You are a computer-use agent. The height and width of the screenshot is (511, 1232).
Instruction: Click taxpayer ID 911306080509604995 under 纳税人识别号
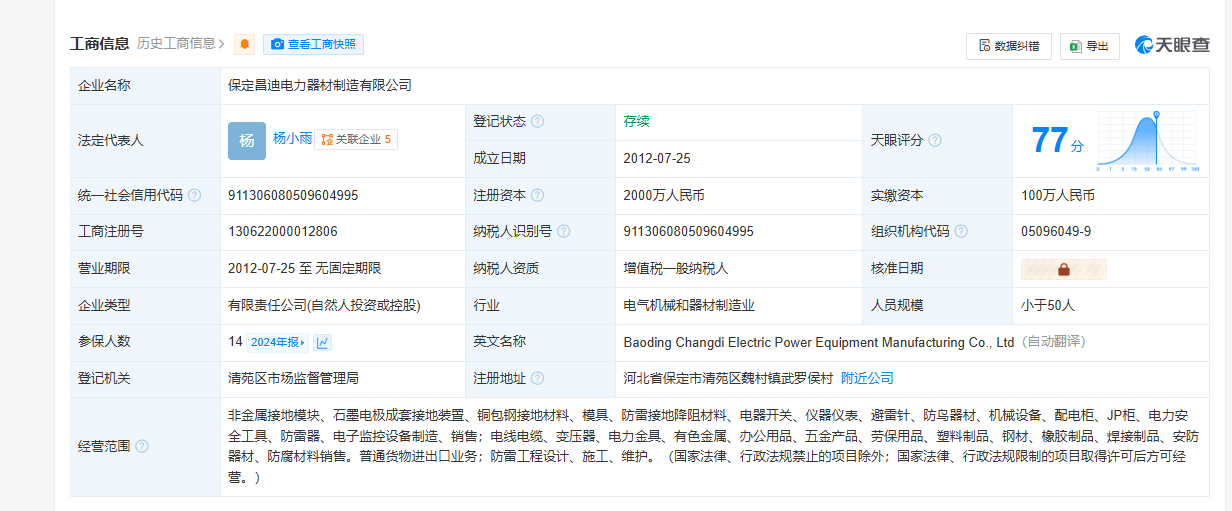(x=688, y=232)
